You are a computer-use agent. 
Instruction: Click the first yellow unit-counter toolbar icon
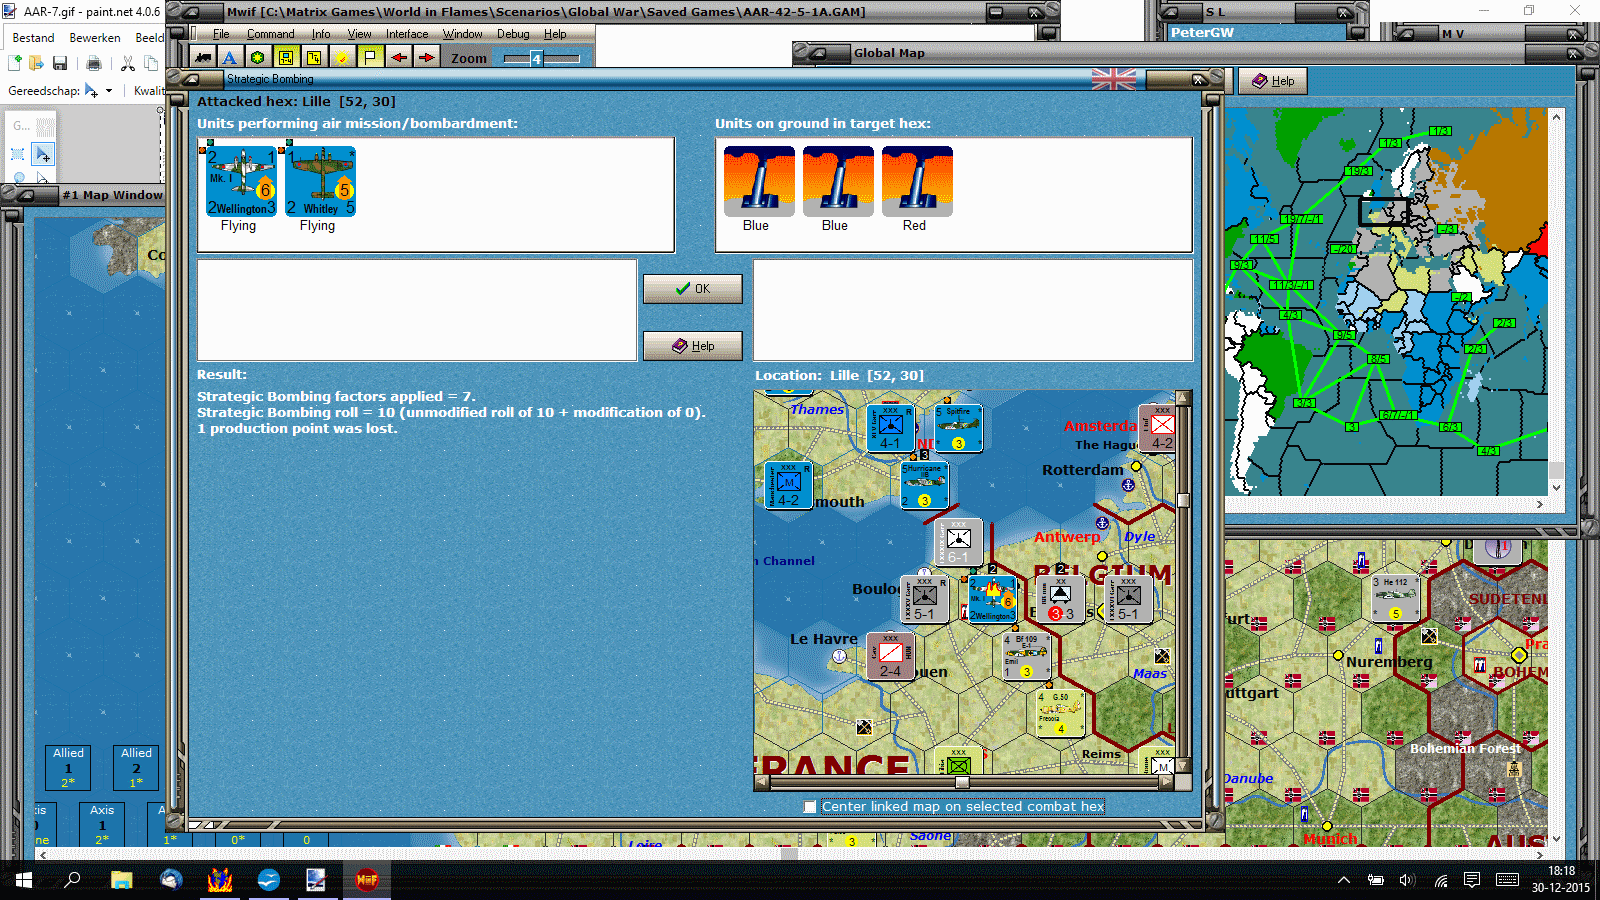point(286,57)
